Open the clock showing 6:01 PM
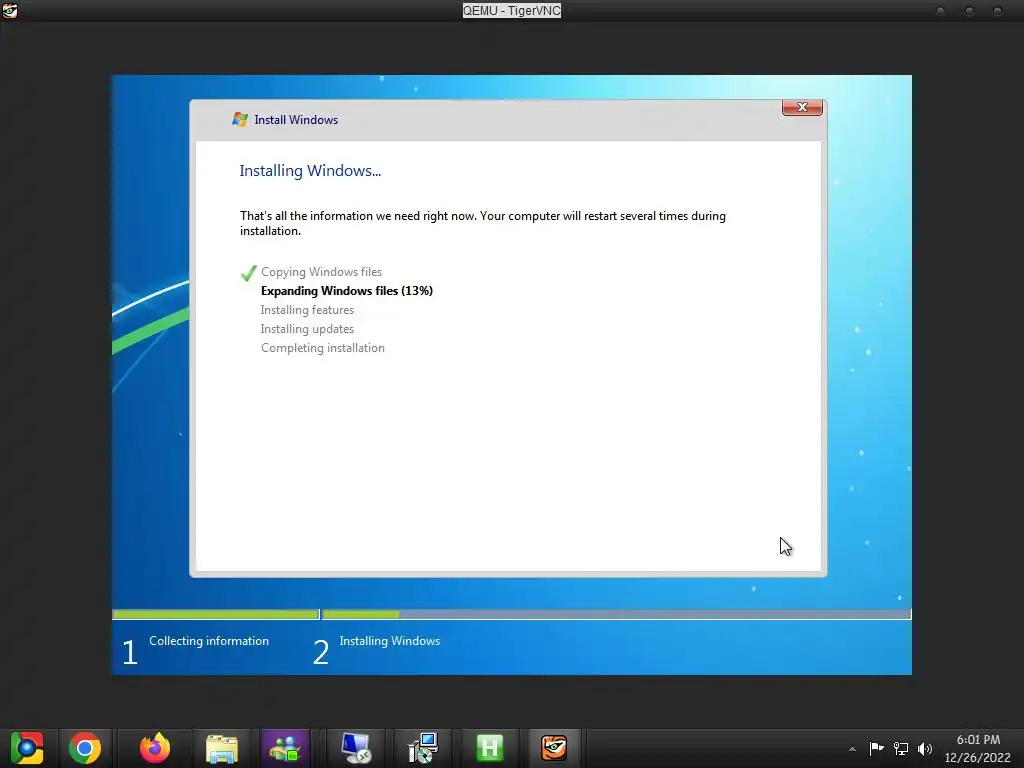 point(978,740)
